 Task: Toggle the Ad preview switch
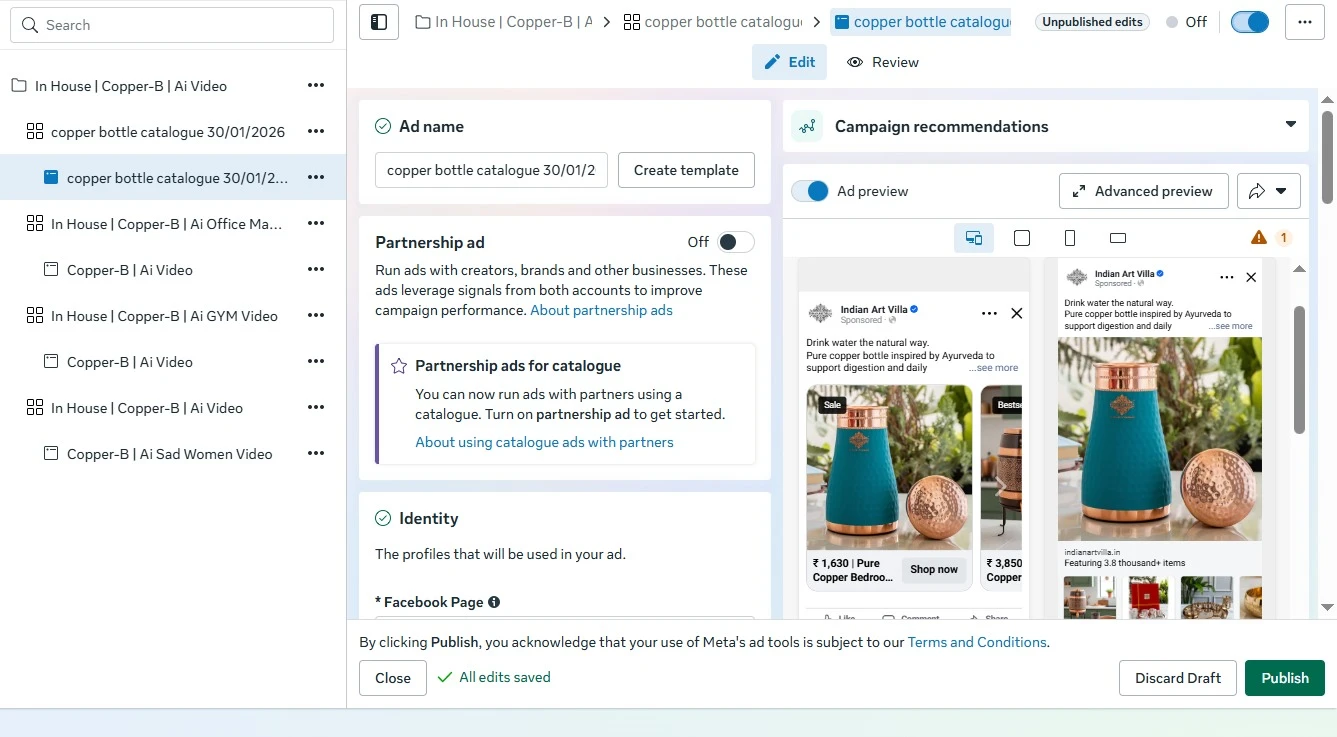(810, 191)
